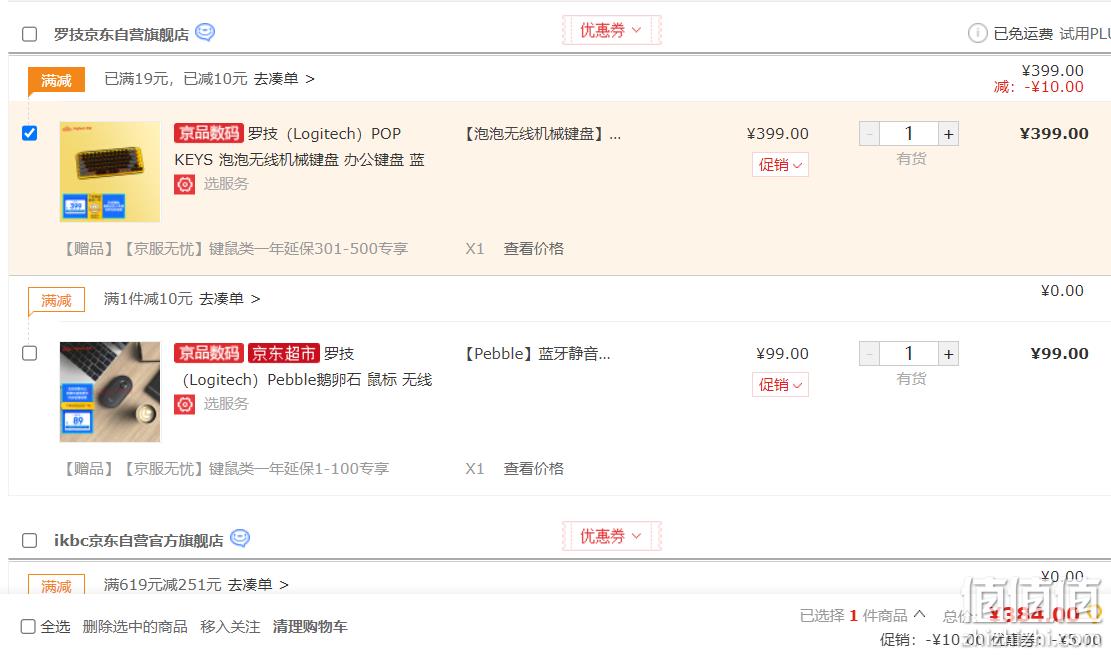
Task: Uncheck the POP KEYS keyboard item
Action: pos(30,133)
